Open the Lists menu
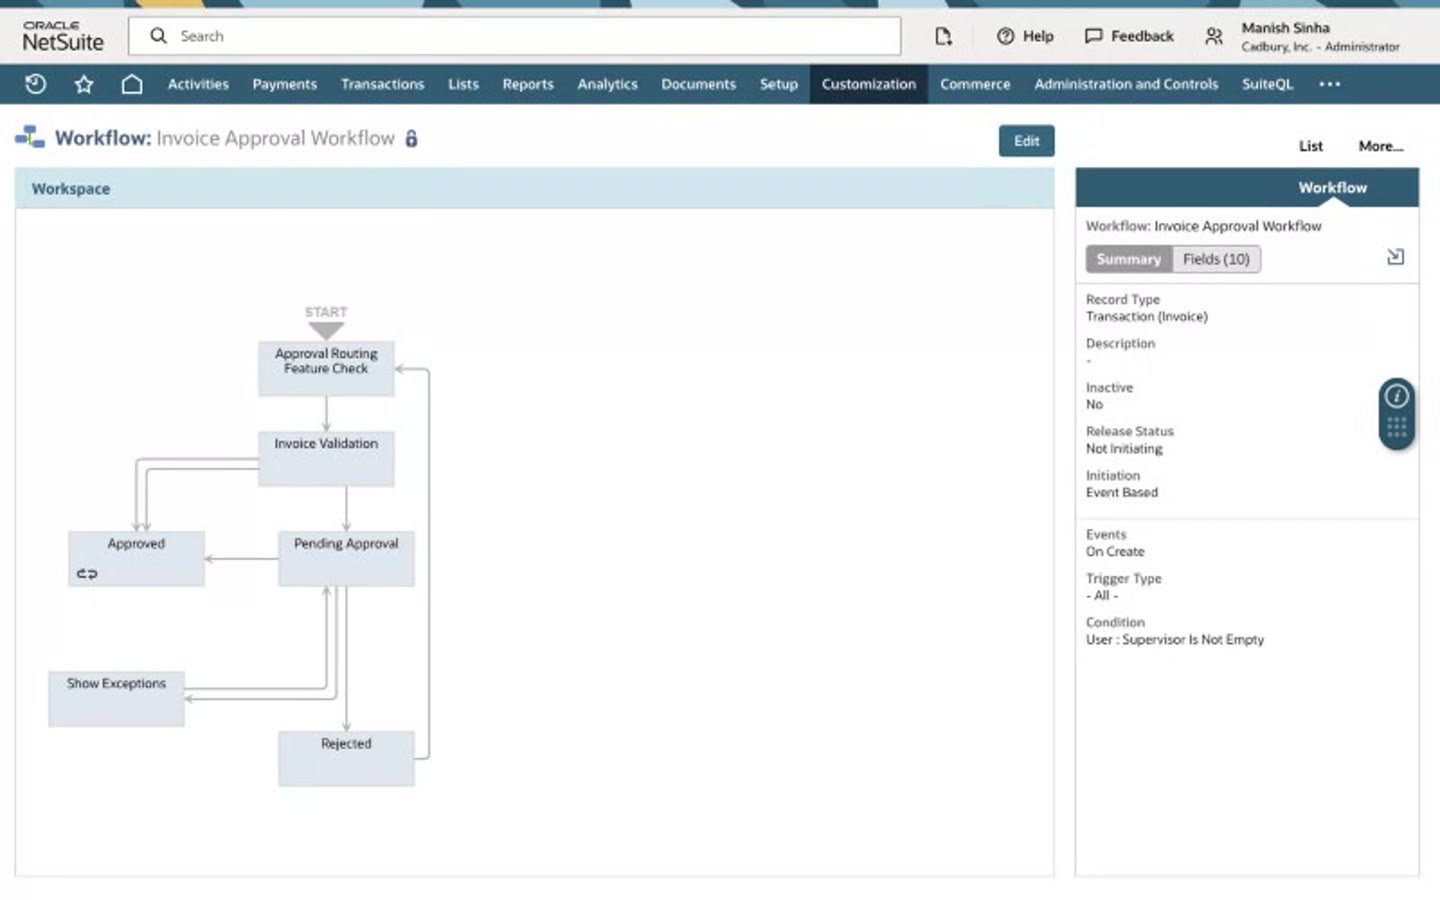This screenshot has height=900, width=1440. pos(463,84)
